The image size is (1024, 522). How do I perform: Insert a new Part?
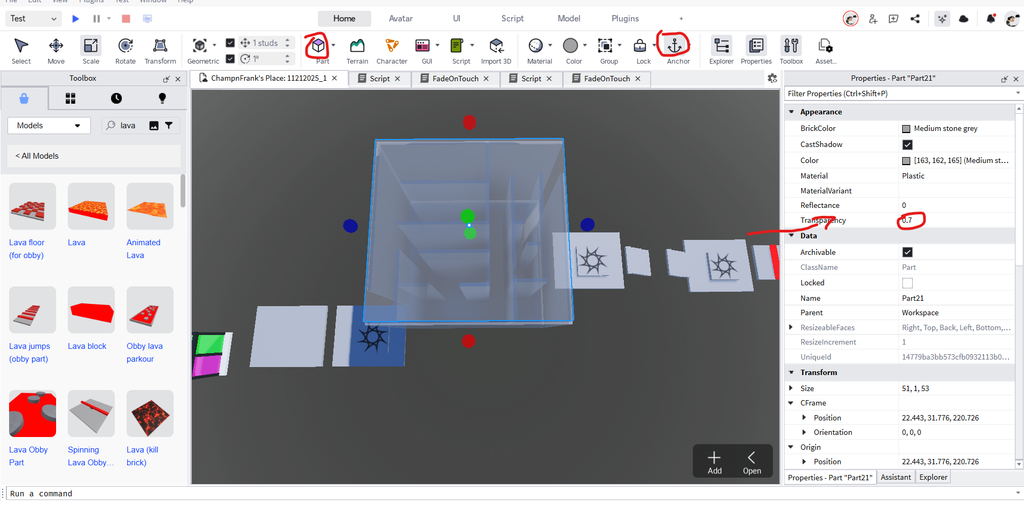coord(318,46)
